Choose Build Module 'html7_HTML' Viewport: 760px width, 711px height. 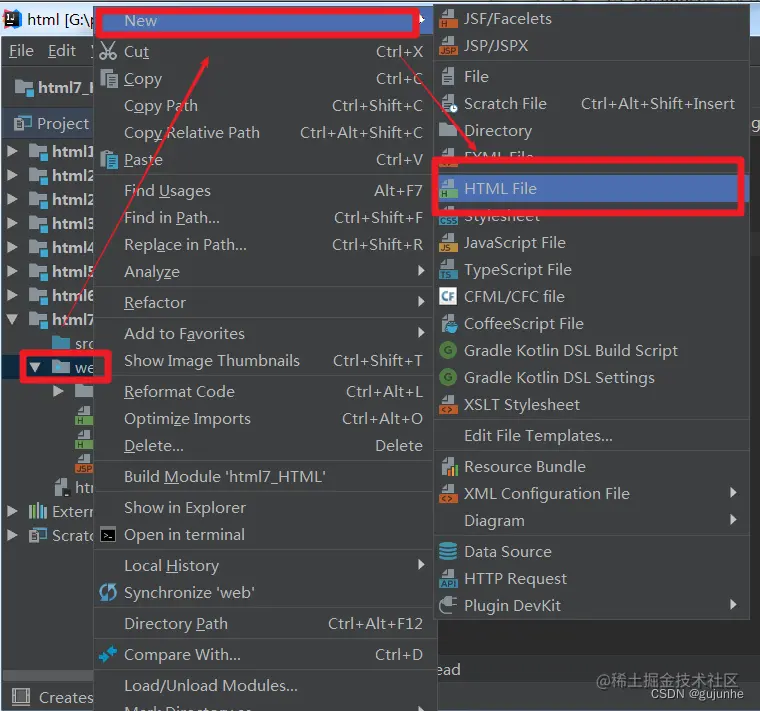[262, 477]
